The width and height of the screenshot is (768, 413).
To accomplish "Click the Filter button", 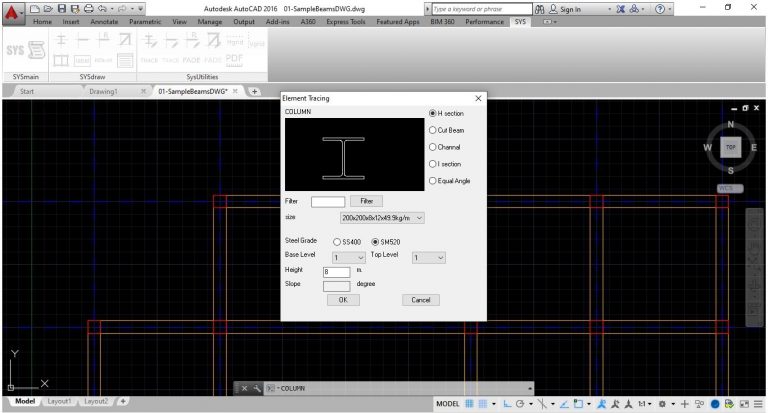I will click(x=366, y=201).
